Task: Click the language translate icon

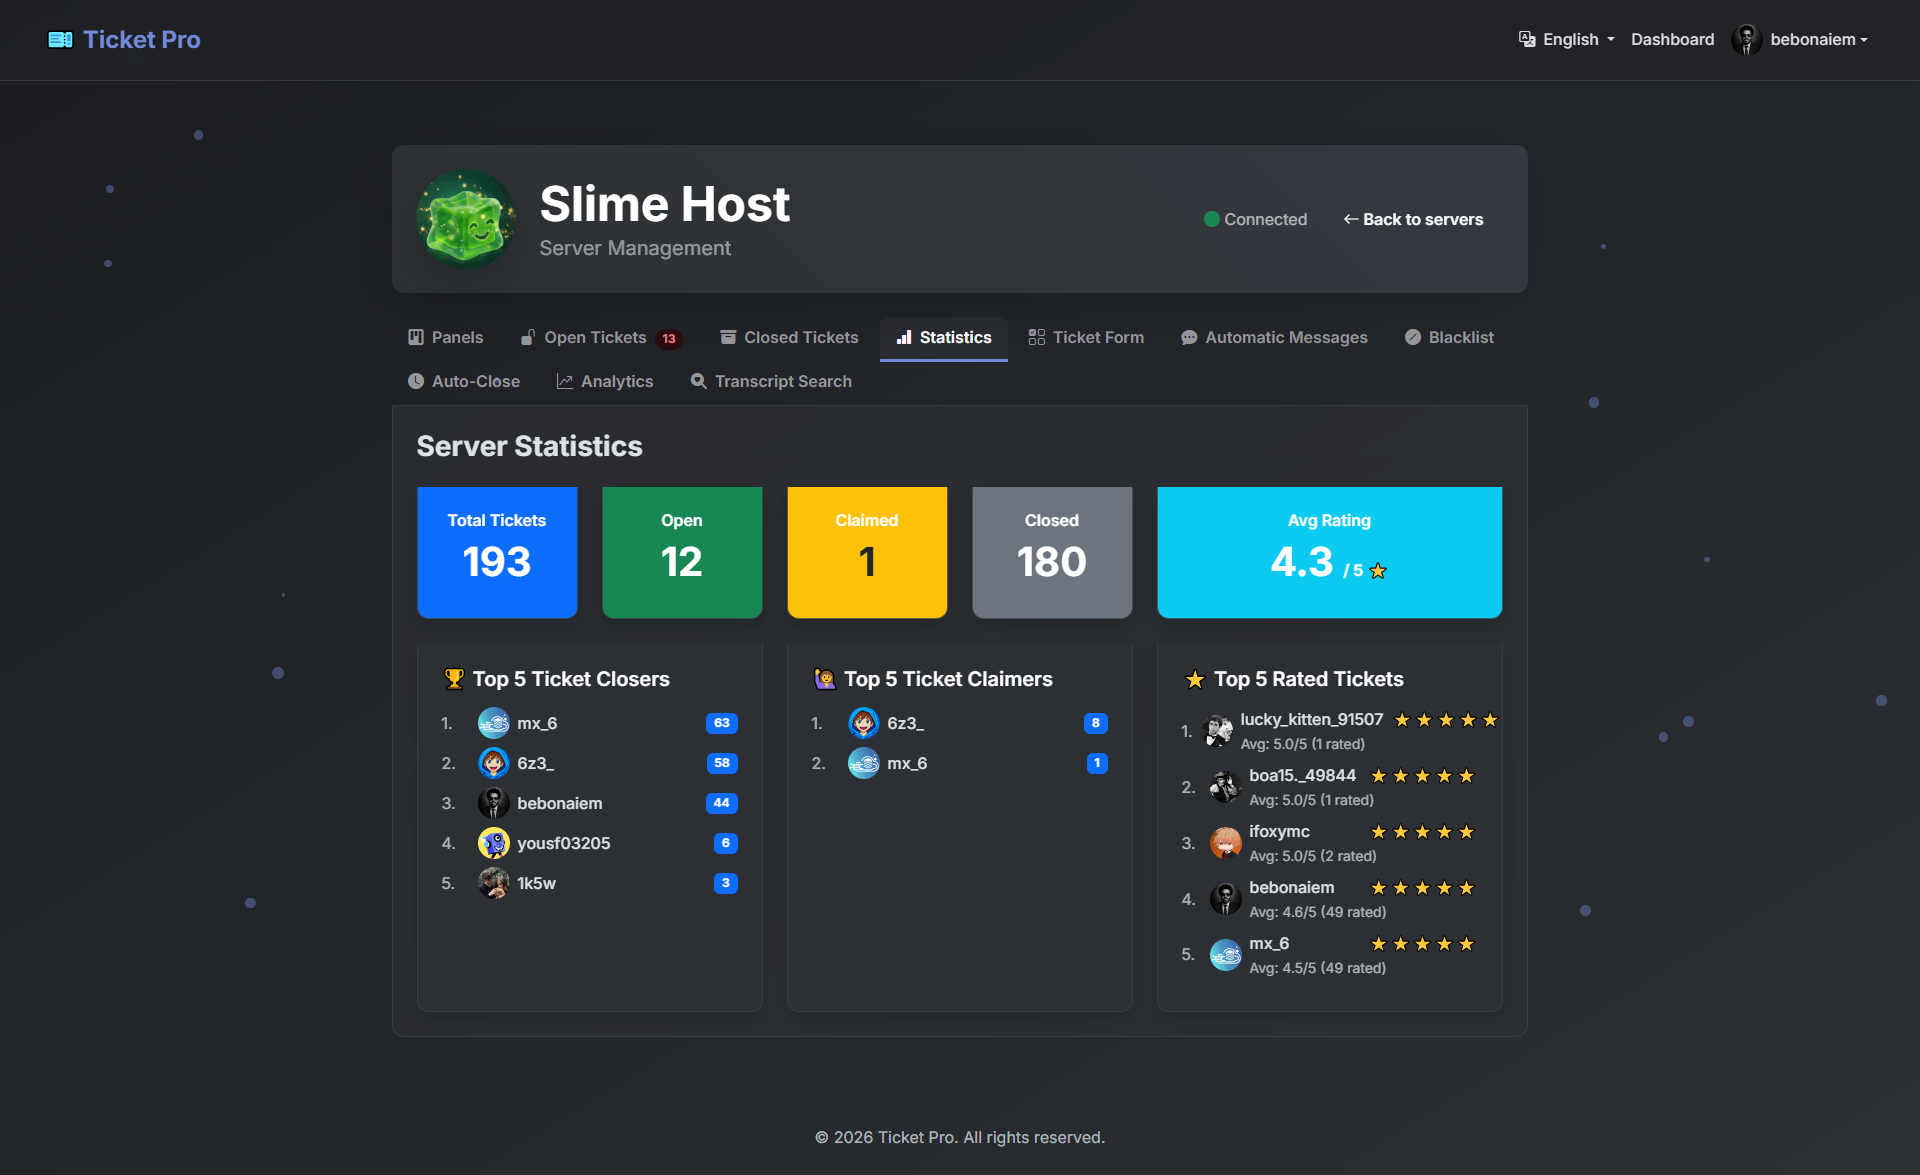Action: pyautogui.click(x=1527, y=39)
